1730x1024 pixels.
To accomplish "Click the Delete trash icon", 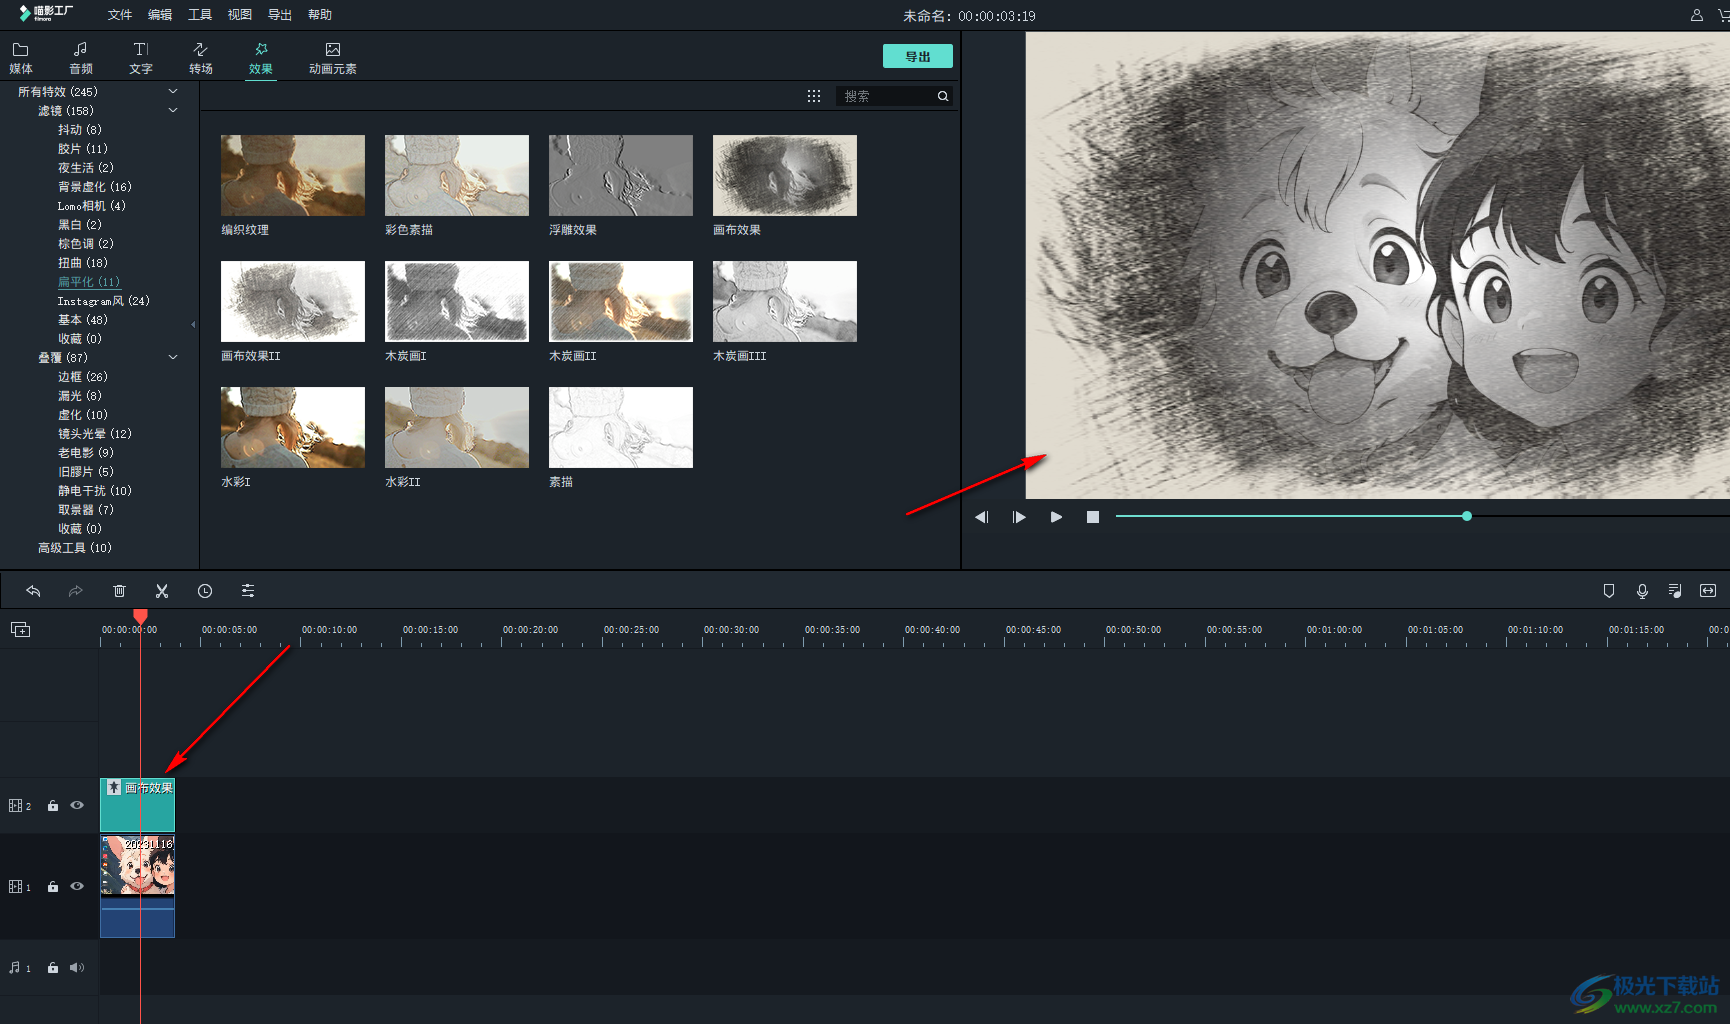I will (x=119, y=591).
